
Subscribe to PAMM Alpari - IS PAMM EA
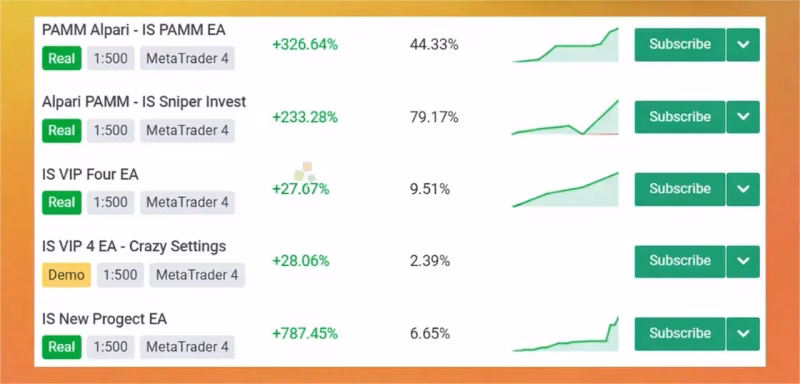coord(680,44)
